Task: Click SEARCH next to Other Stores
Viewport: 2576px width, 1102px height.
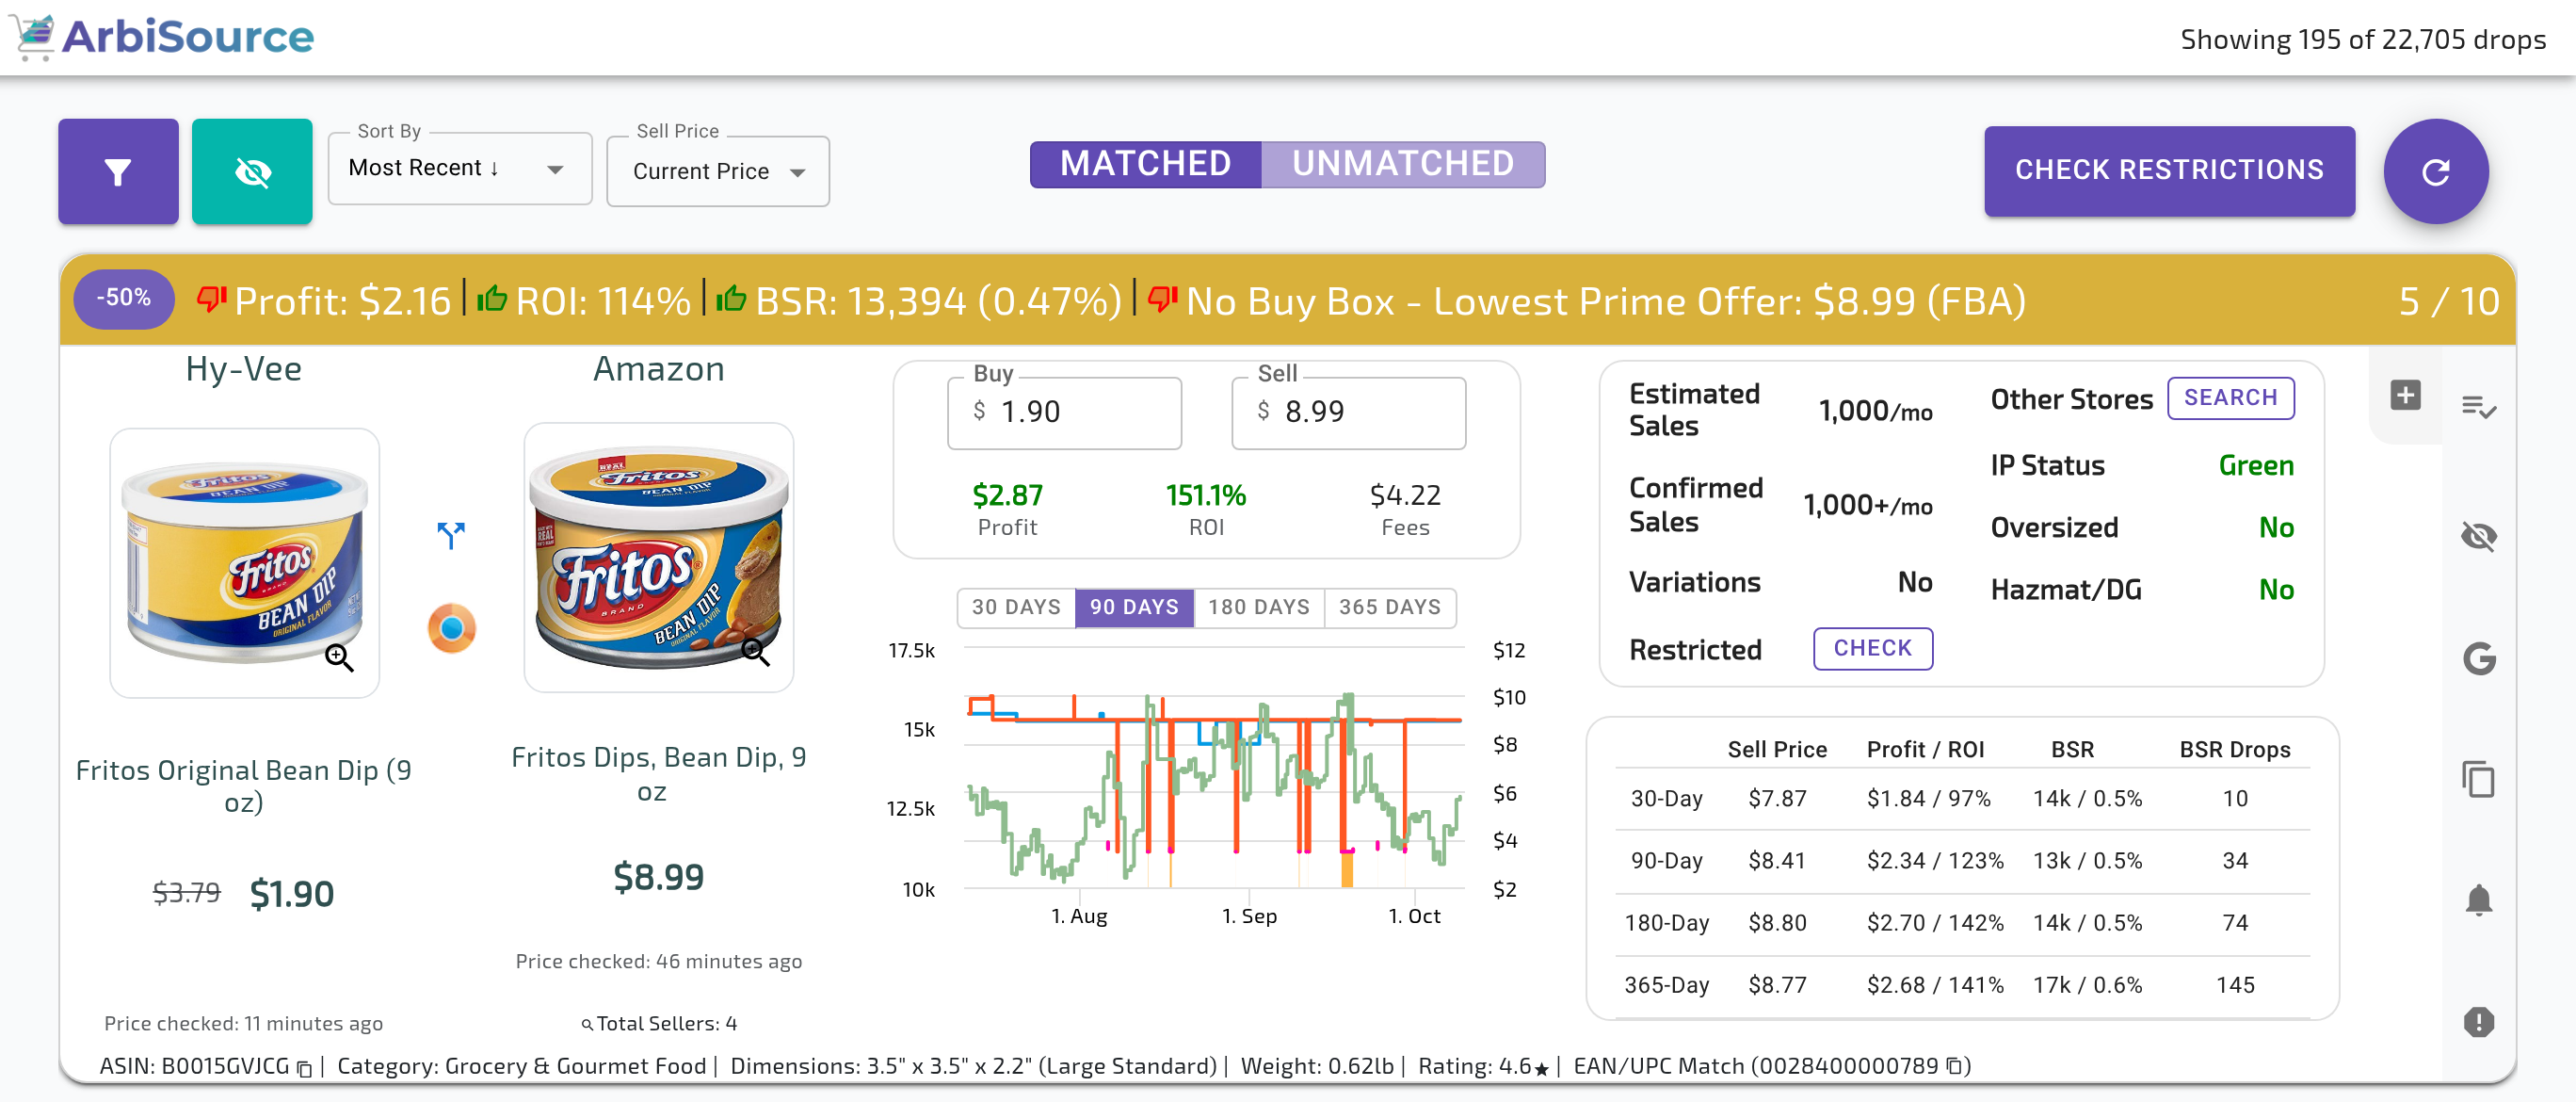Action: 2230,398
